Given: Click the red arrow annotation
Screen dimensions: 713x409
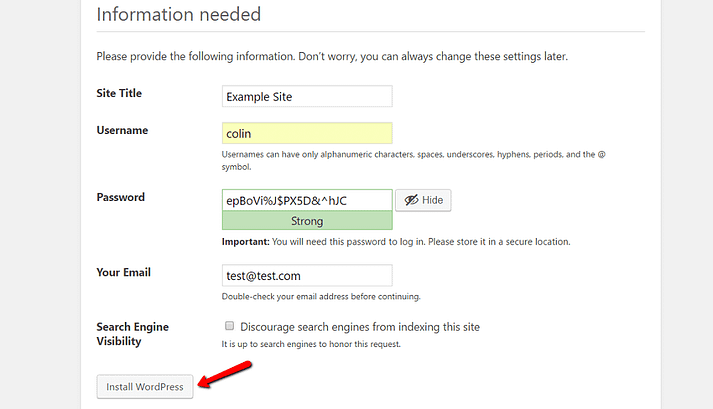Looking at the screenshot, I should tap(225, 374).
